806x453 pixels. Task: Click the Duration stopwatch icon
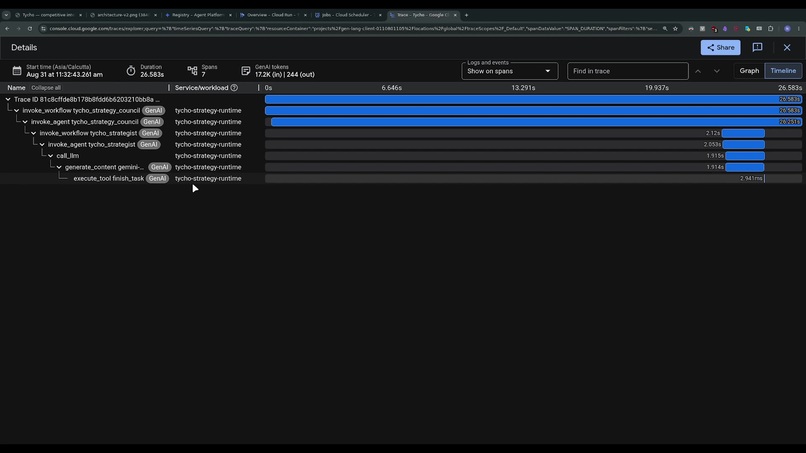131,71
